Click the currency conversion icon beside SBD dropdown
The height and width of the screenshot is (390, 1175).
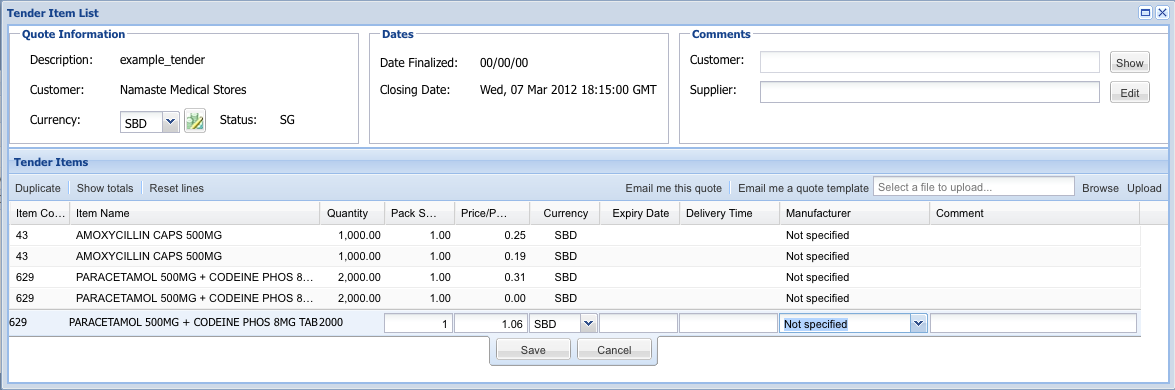(195, 121)
